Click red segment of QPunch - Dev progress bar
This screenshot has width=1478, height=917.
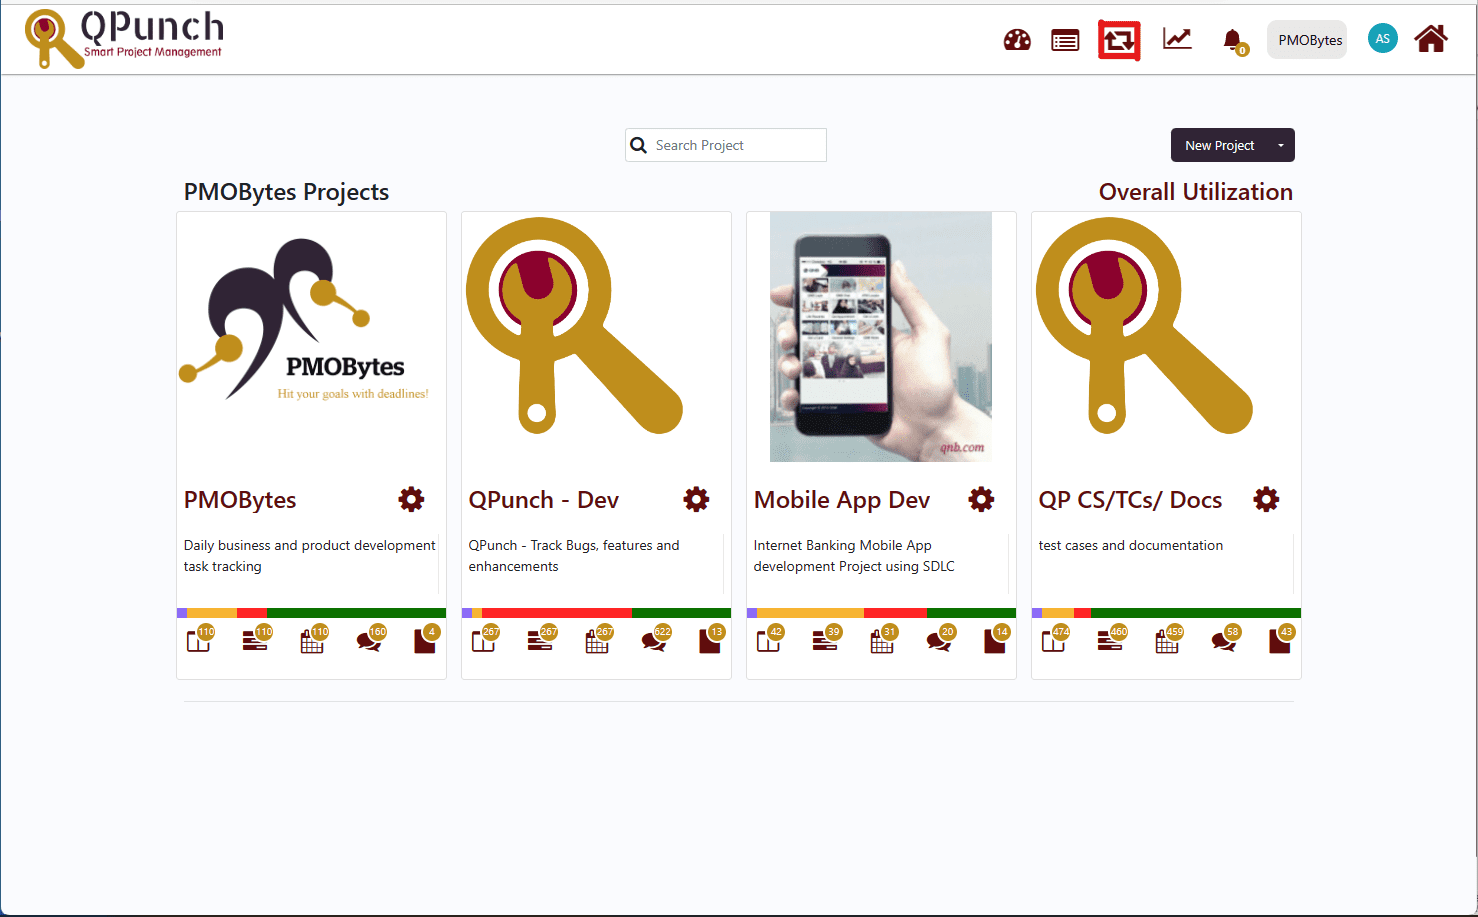(557, 613)
